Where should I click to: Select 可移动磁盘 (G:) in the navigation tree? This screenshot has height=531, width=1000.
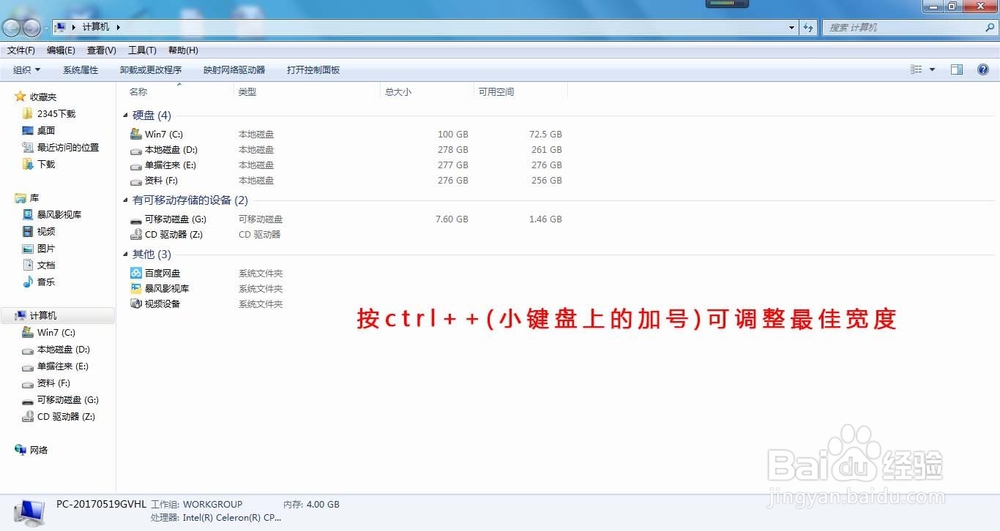point(68,400)
